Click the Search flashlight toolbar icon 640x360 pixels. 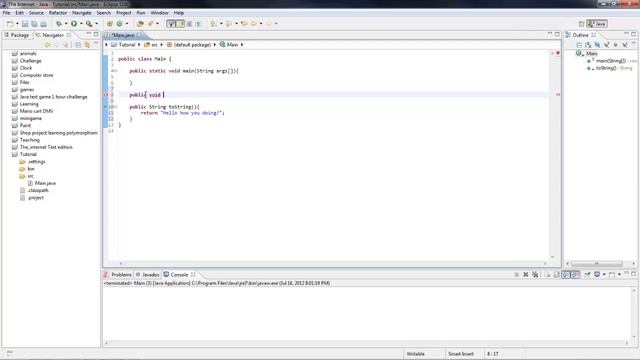[x=150, y=24]
